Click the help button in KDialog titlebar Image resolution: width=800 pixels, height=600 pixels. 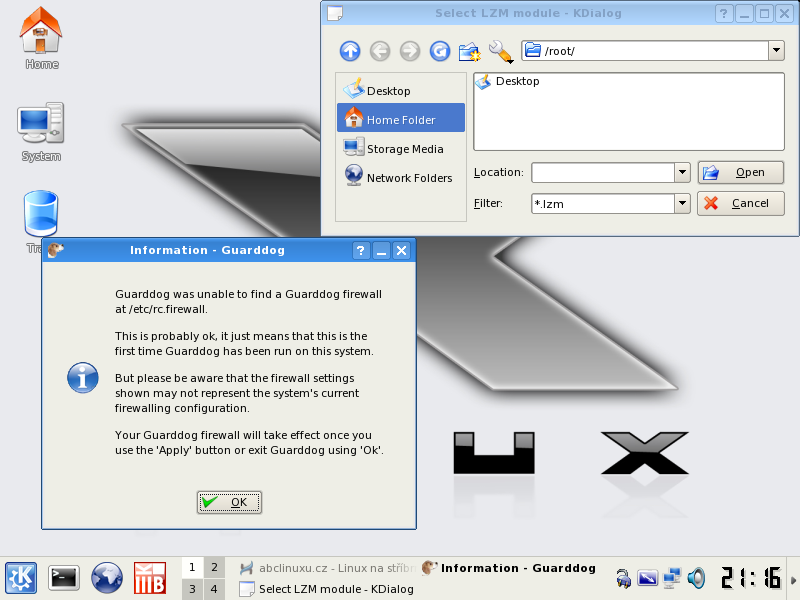tap(724, 14)
